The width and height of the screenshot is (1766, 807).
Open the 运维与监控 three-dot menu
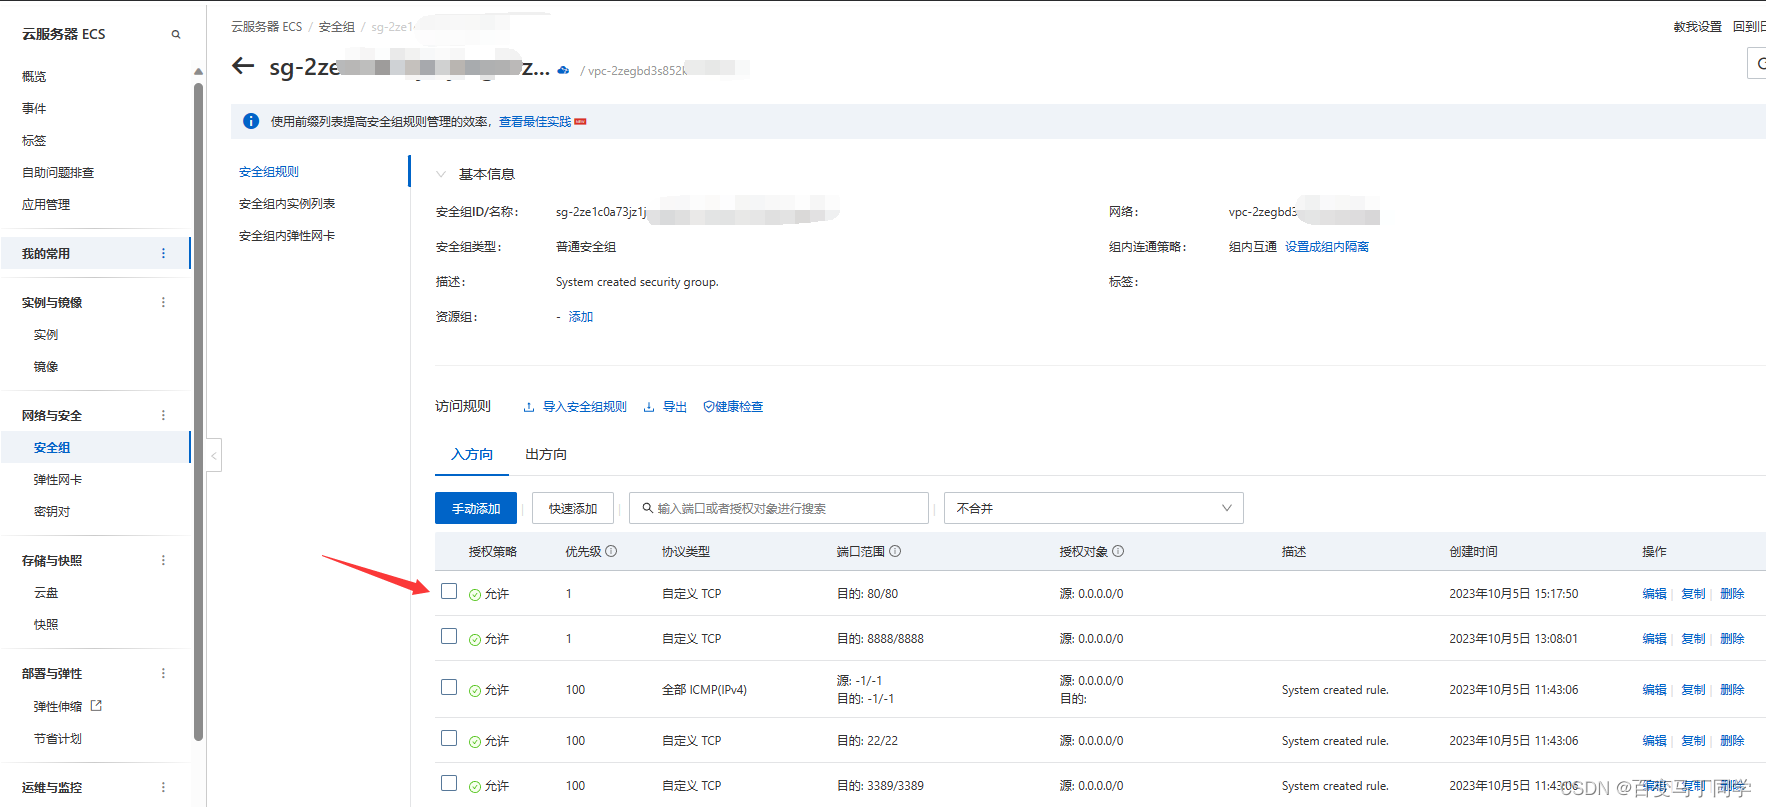click(x=164, y=787)
